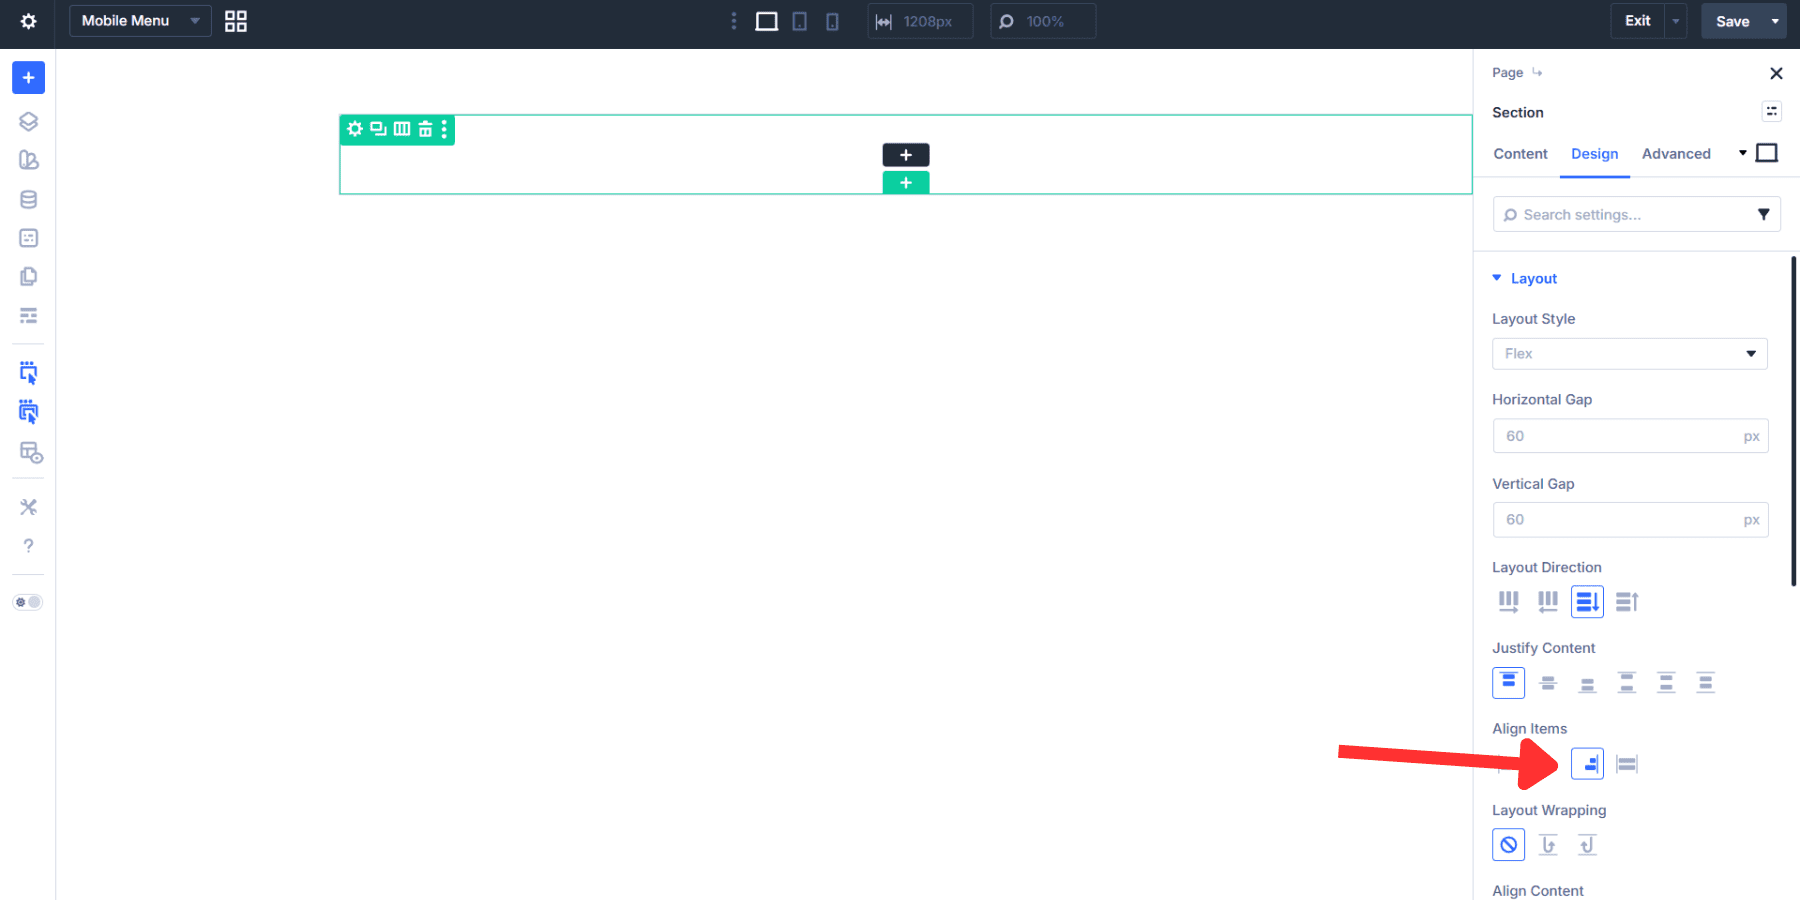1800x900 pixels.
Task: Click the Exit button
Action: tap(1637, 20)
